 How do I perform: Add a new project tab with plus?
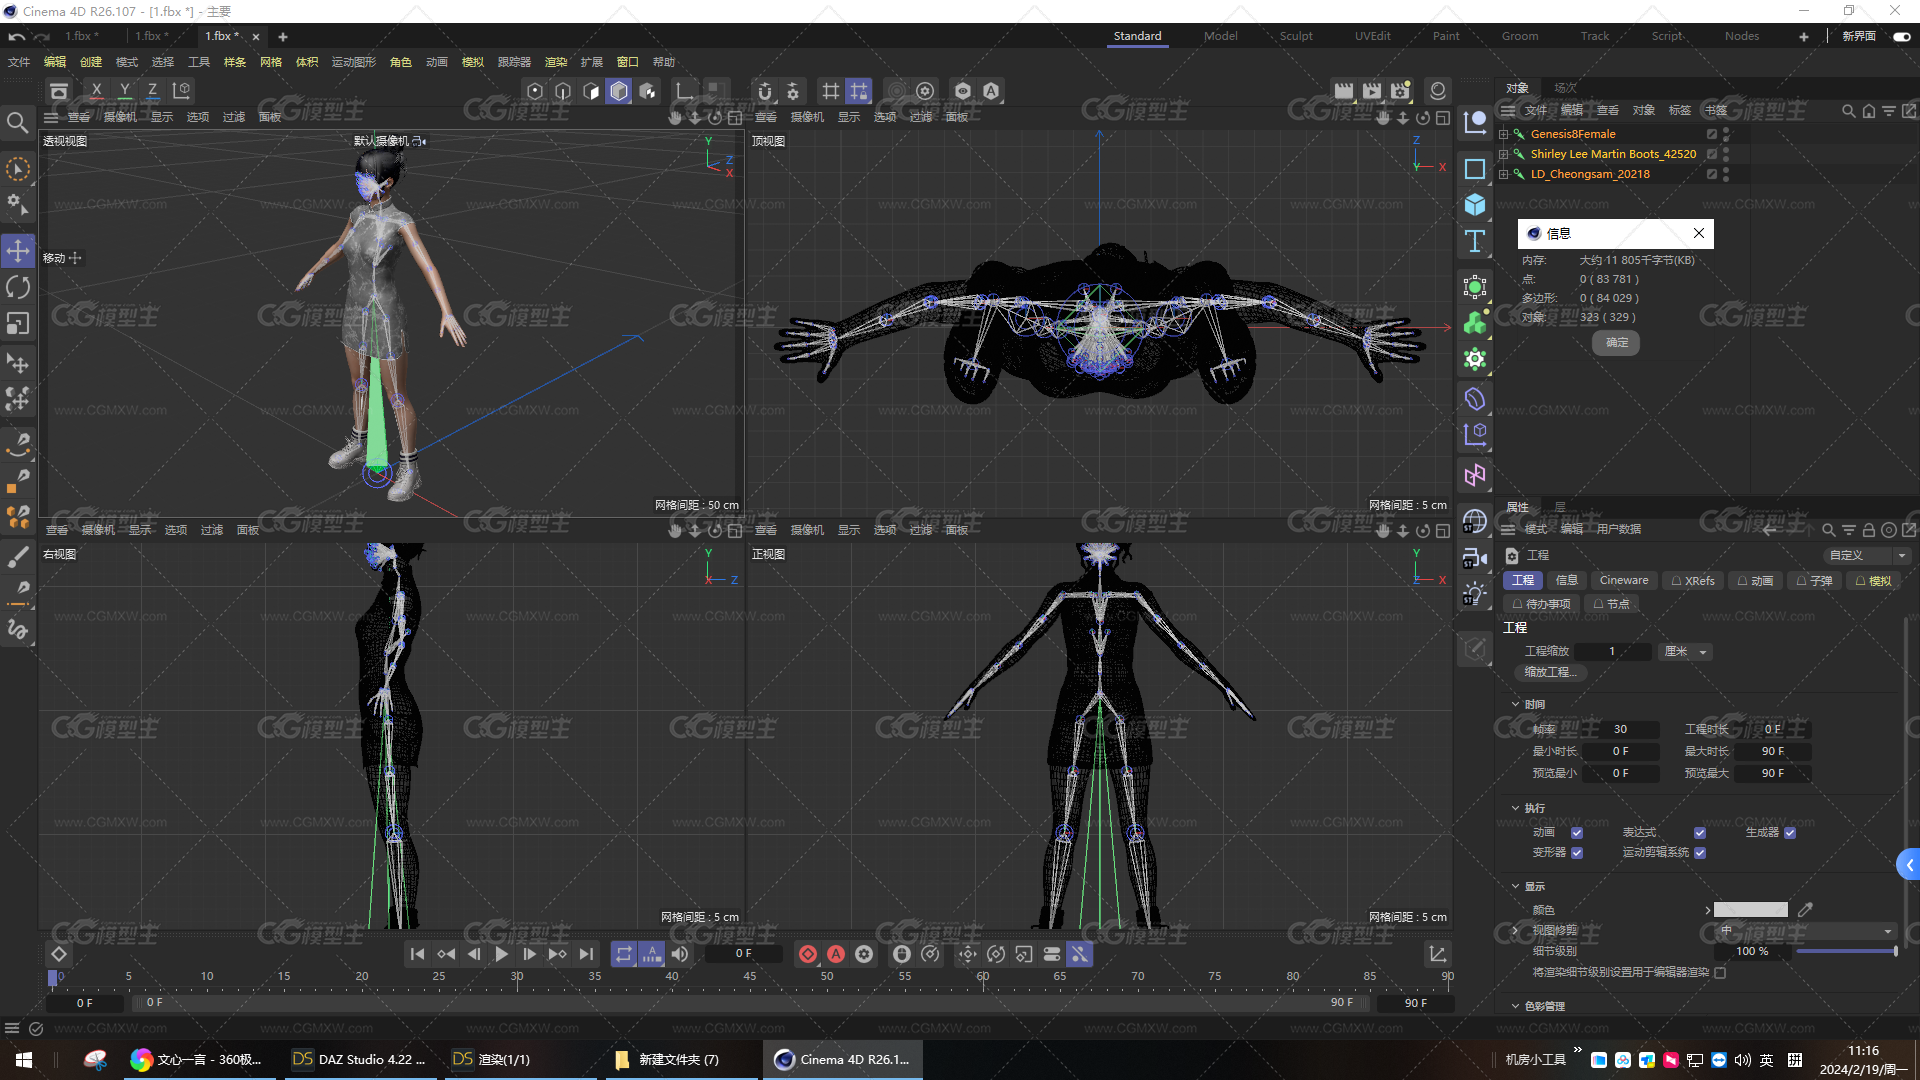(x=283, y=37)
